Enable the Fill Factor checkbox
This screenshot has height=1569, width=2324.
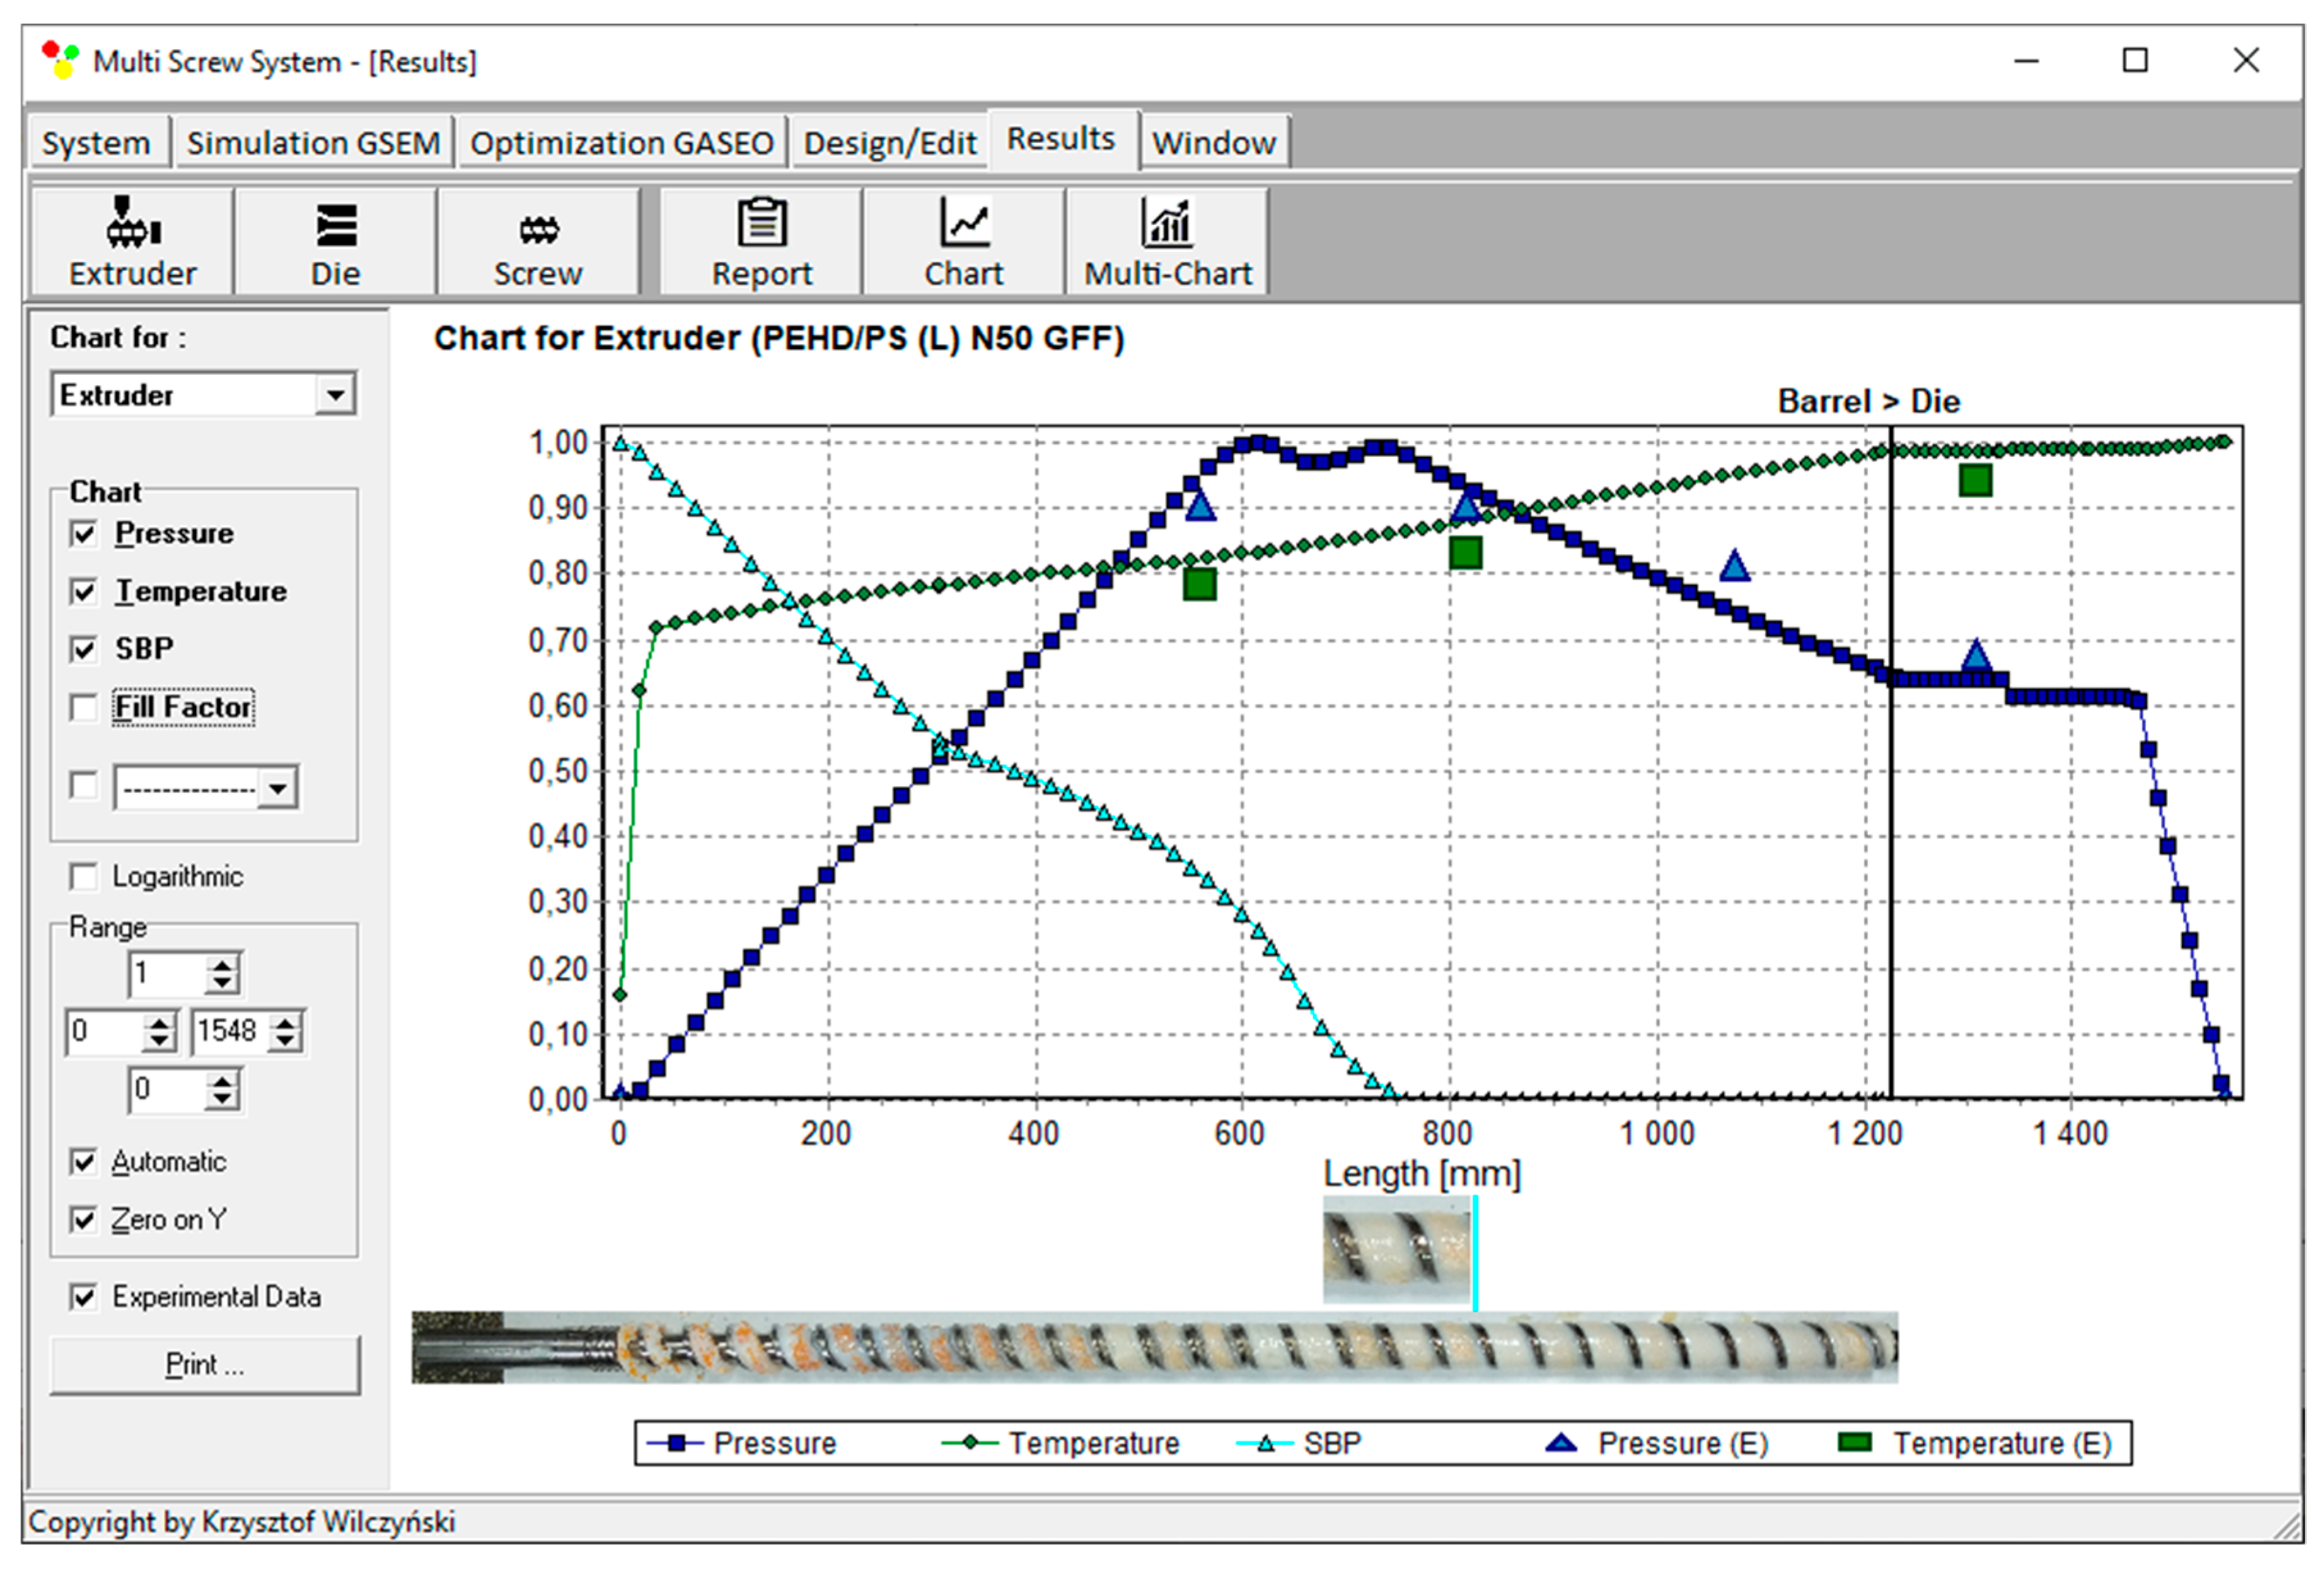(x=84, y=708)
